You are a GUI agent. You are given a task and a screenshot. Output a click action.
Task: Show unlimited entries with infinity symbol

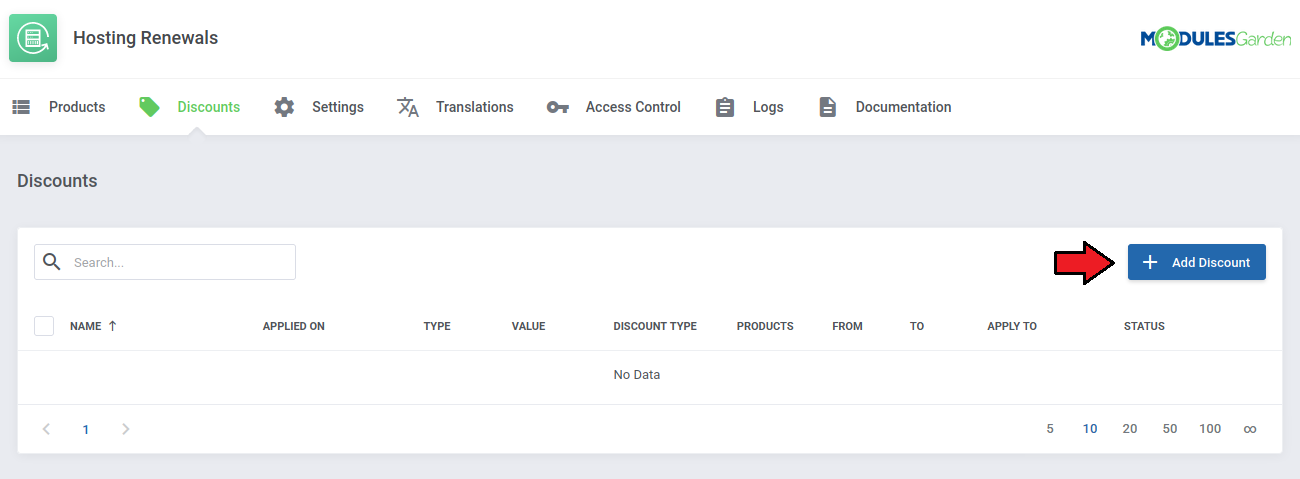tap(1250, 429)
